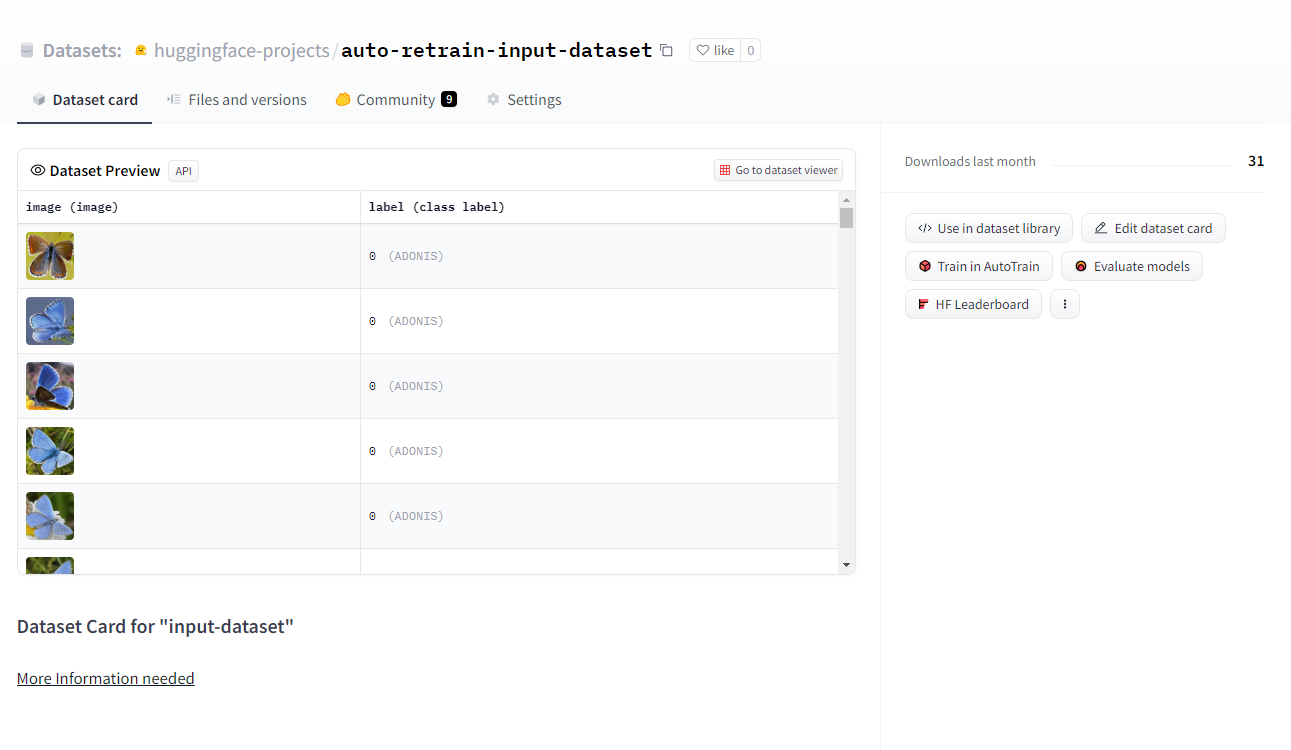The image size is (1291, 750).
Task: Click the grid icon on Go to dataset viewer
Action: (x=723, y=169)
